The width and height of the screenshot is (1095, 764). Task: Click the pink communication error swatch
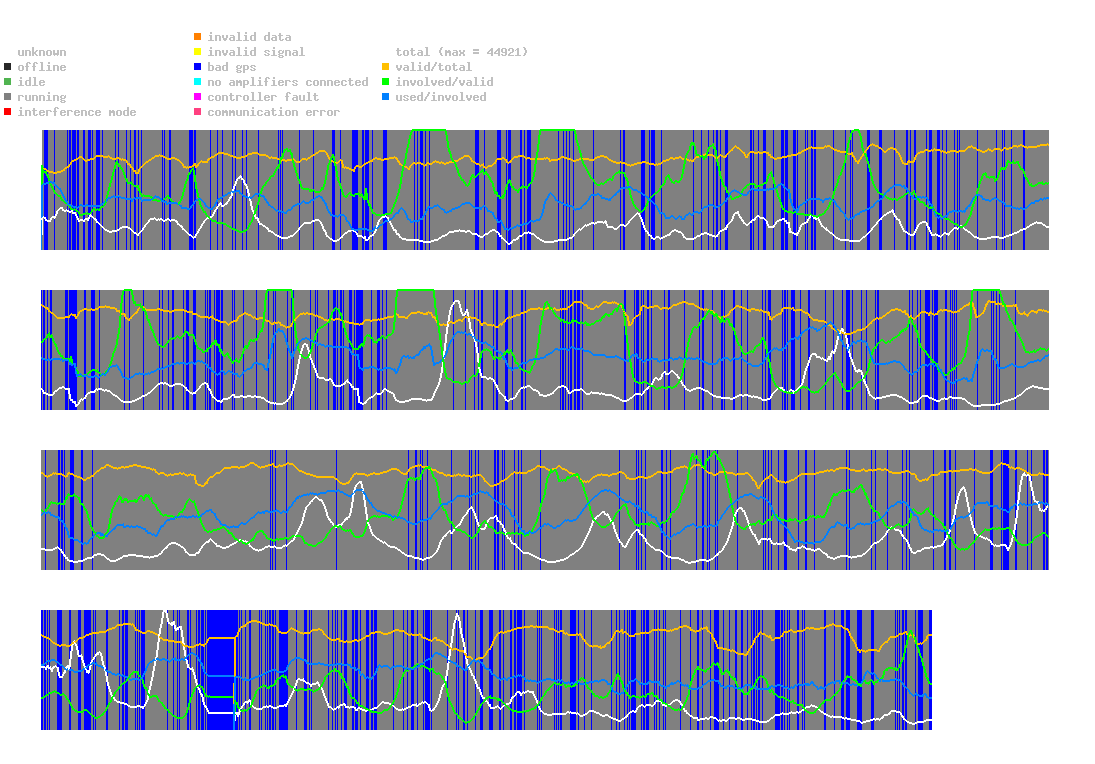[198, 112]
